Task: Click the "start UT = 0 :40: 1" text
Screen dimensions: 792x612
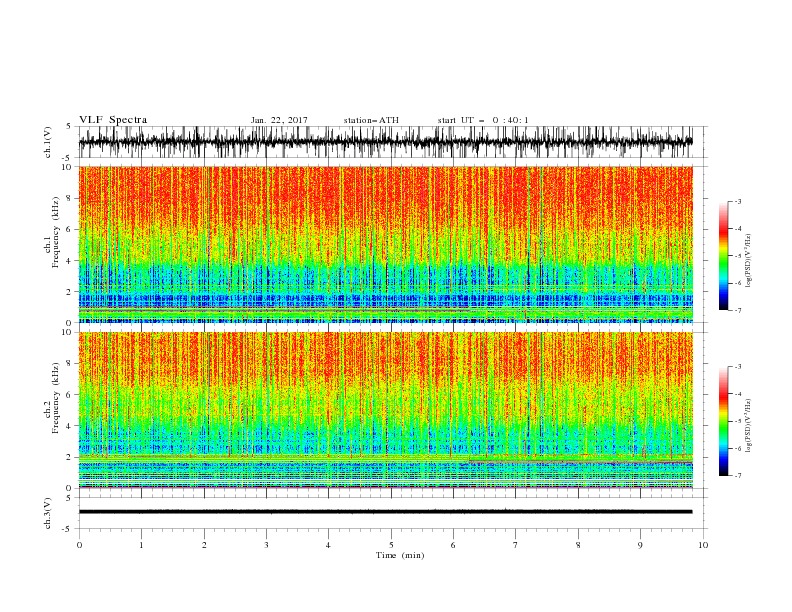Action: coord(483,120)
